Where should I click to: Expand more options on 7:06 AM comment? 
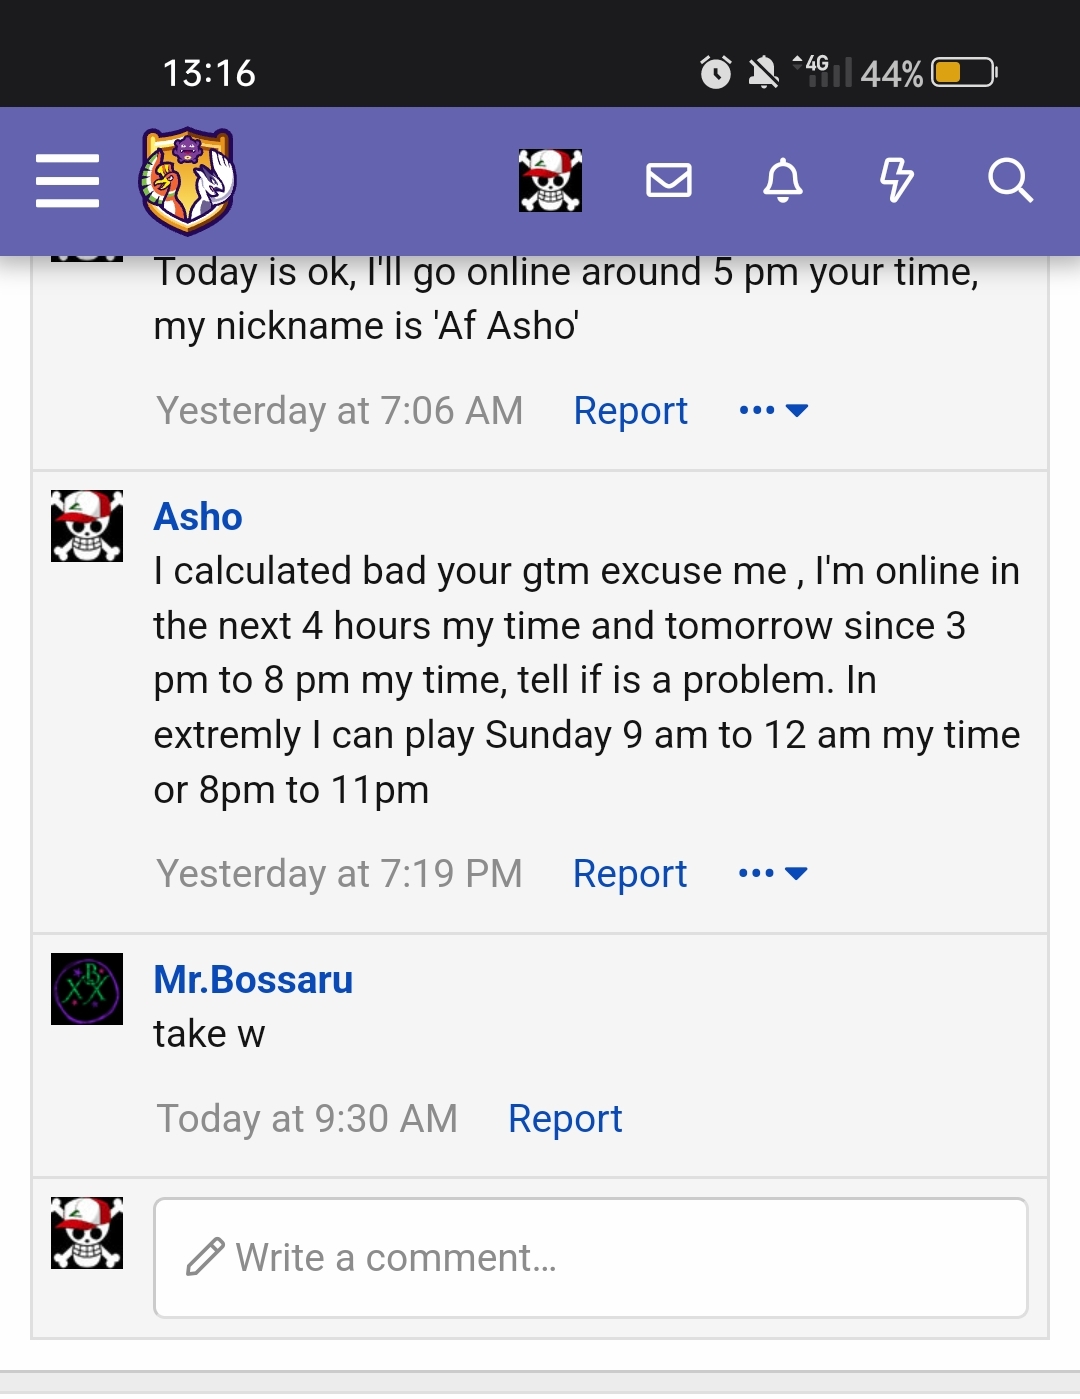point(773,410)
